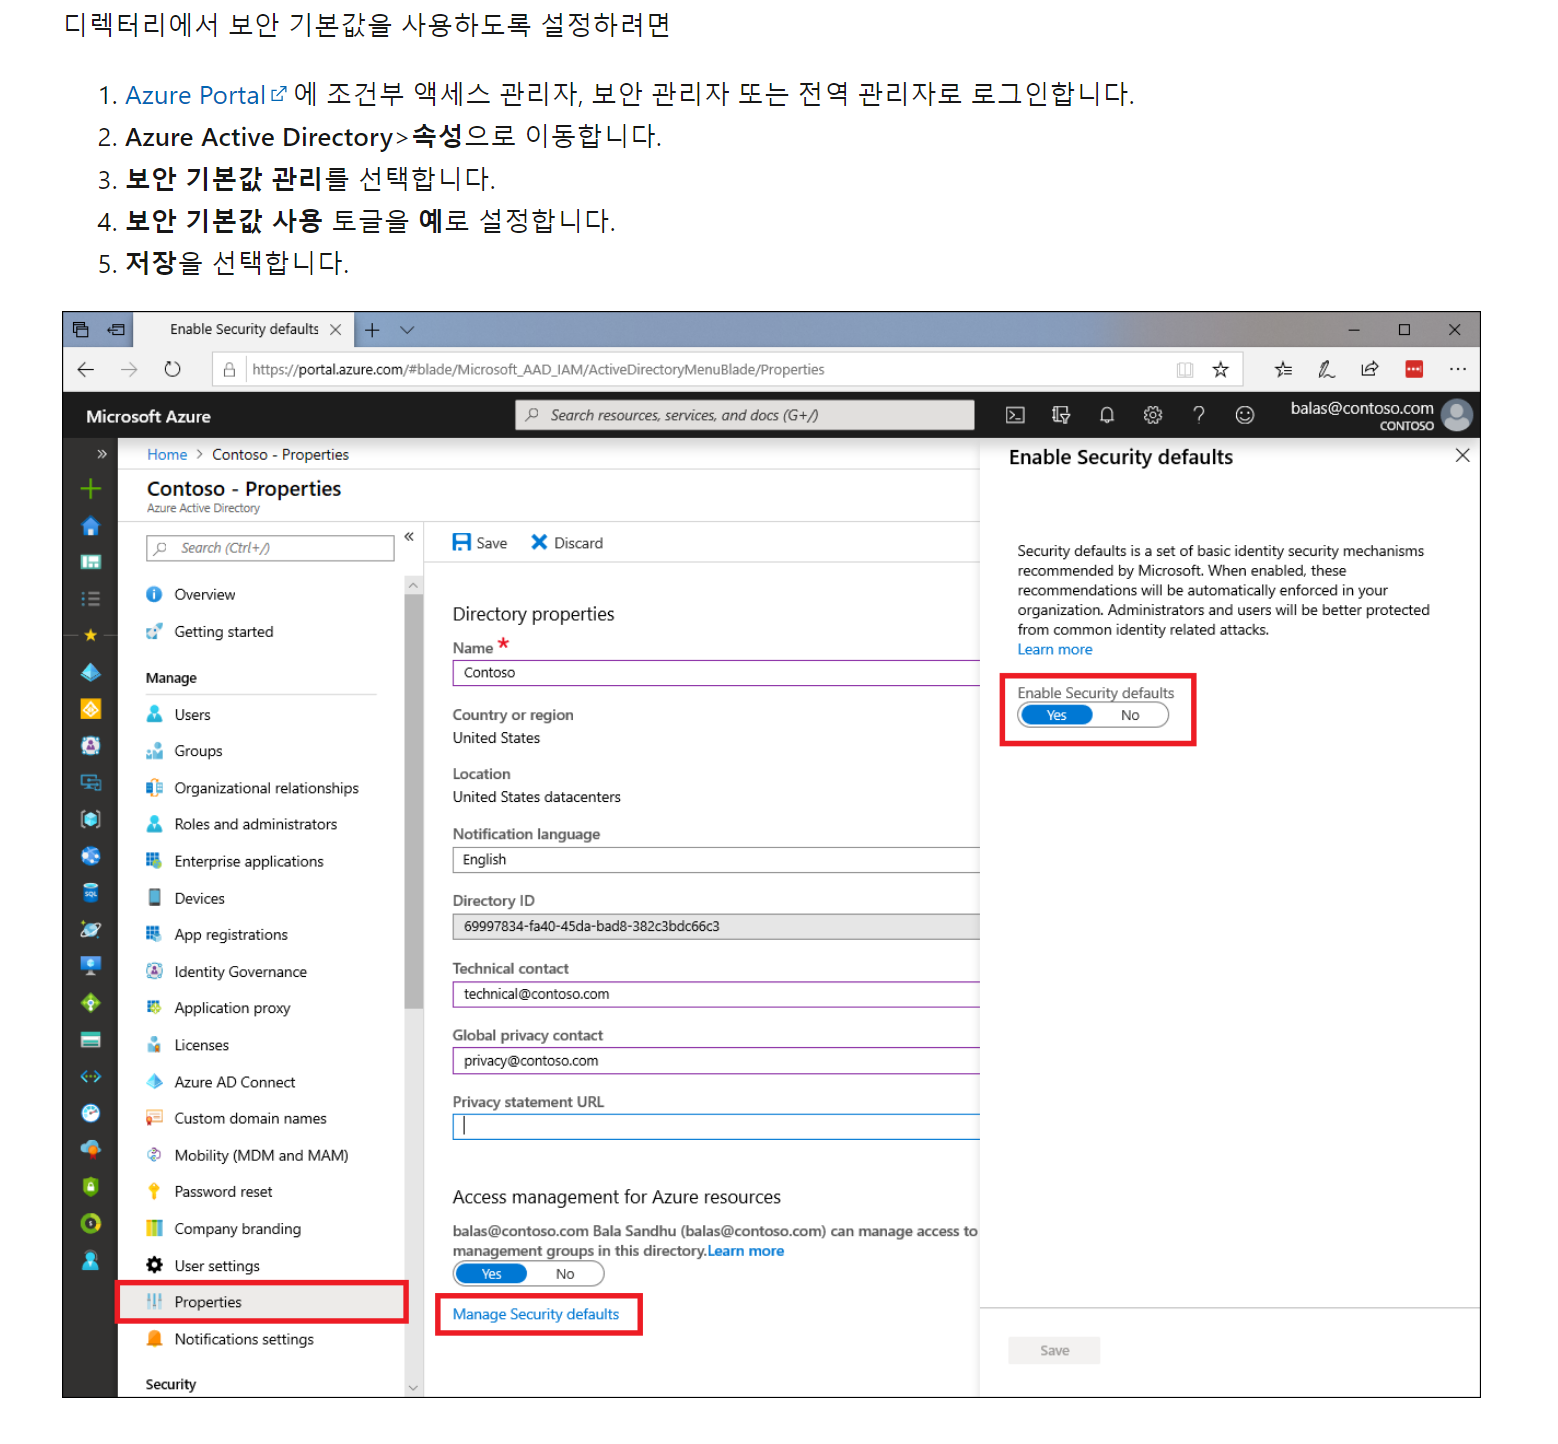The width and height of the screenshot is (1558, 1444).
Task: Click the add notes pen icon
Action: (x=1326, y=369)
